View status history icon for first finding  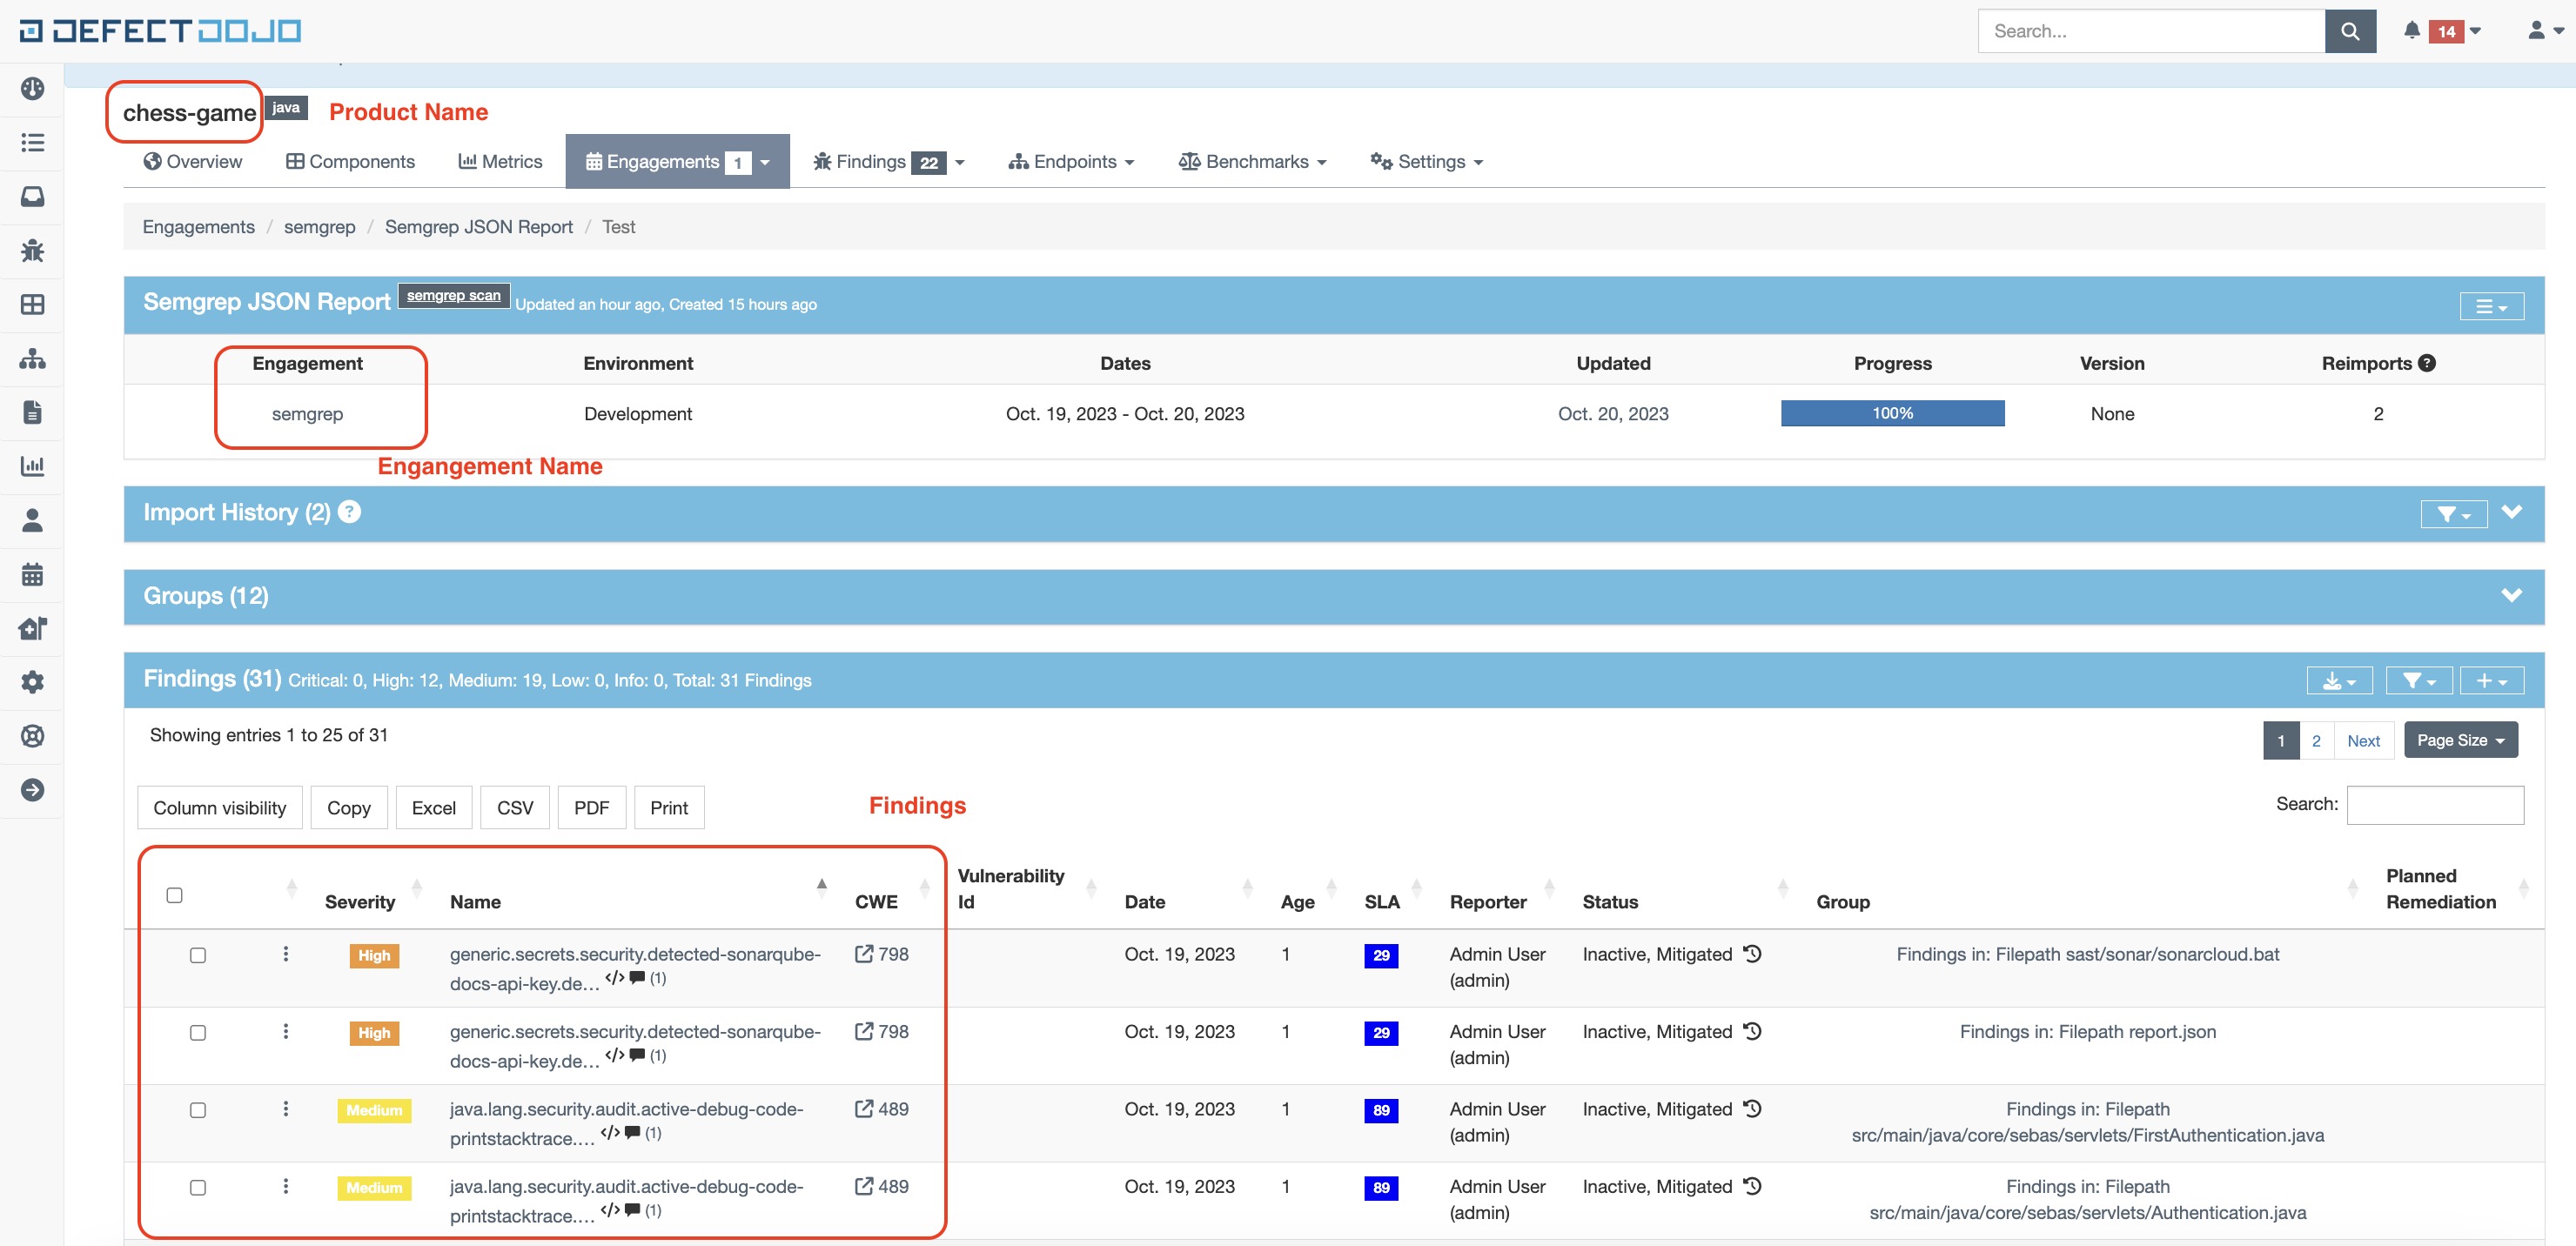click(x=1752, y=954)
